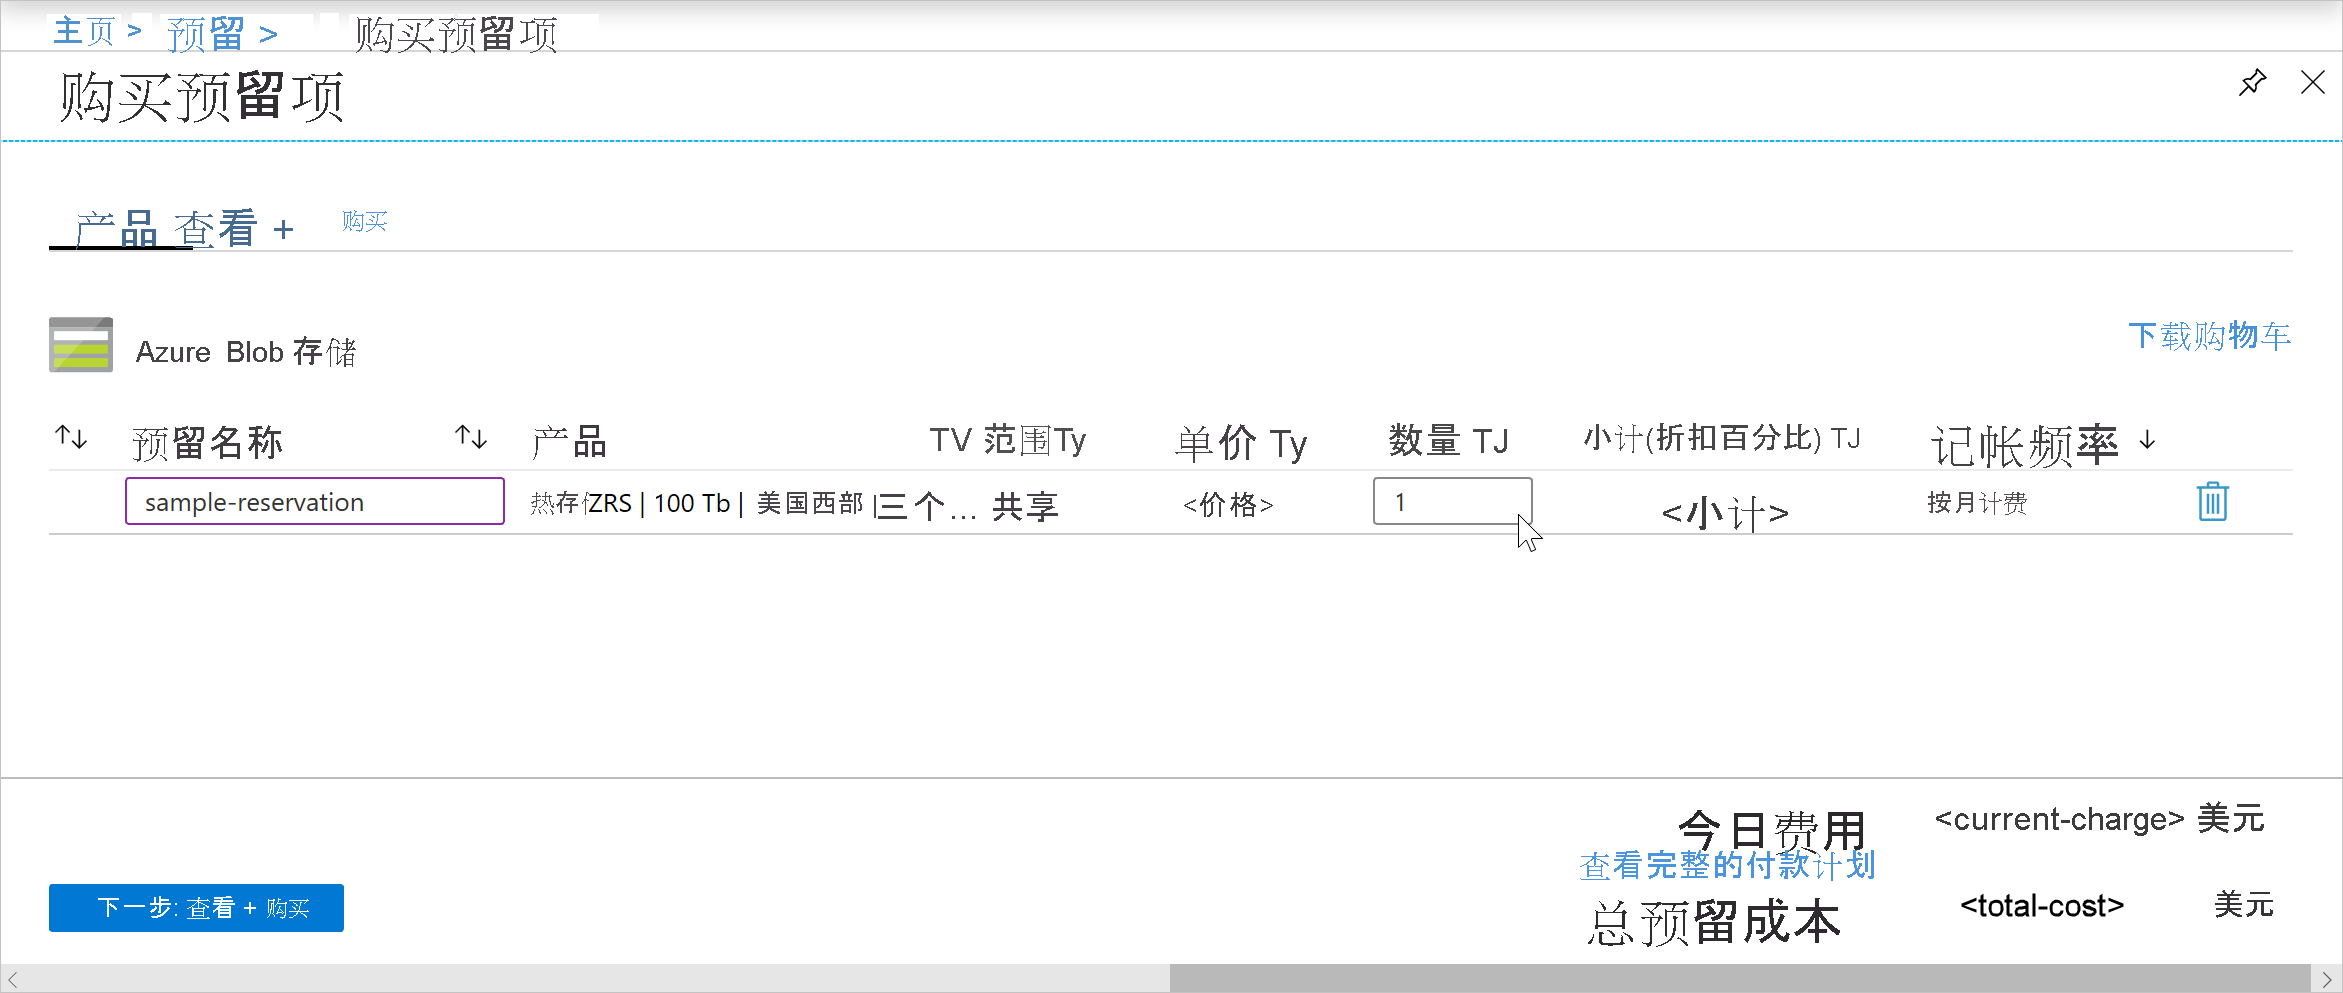The image size is (2343, 993).
Task: Pin the 购买预留项 blade
Action: point(2252,83)
